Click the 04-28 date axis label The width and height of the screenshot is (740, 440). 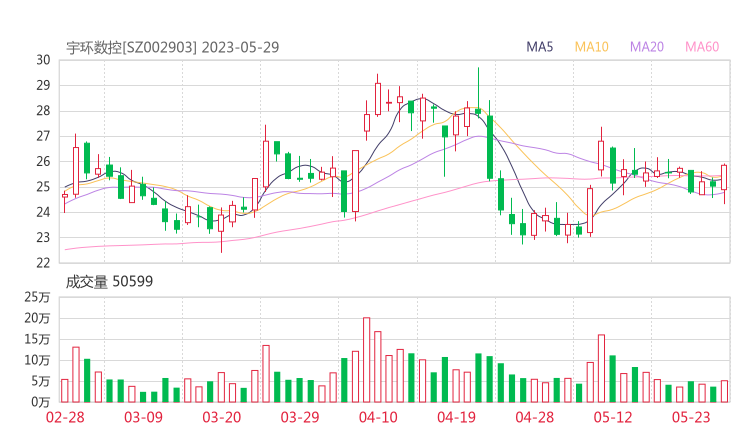click(534, 417)
